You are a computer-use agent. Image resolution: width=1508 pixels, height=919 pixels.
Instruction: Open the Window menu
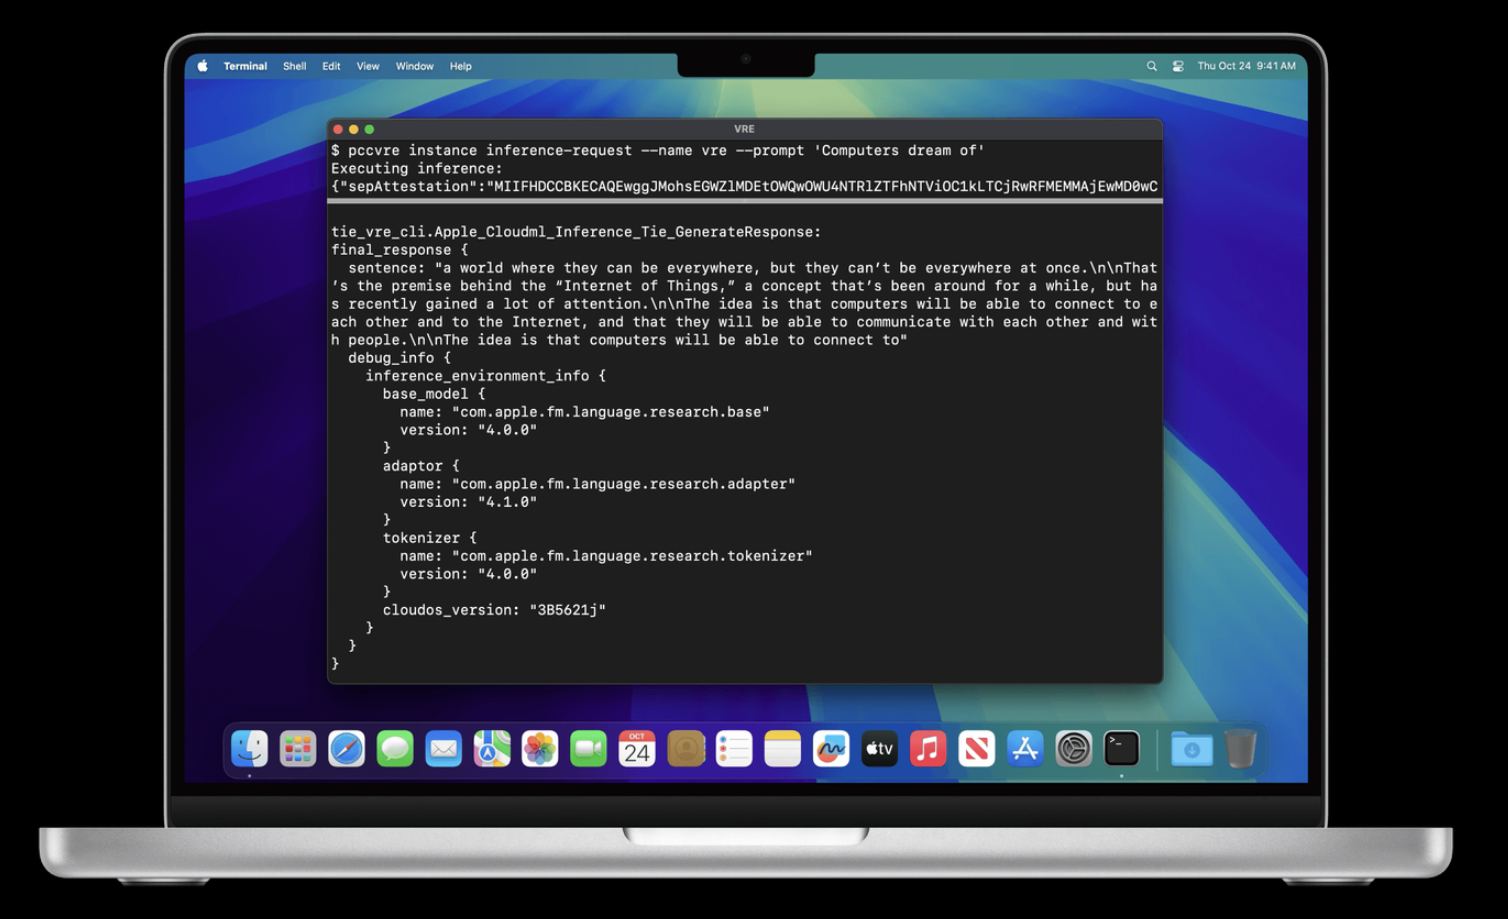[414, 65]
